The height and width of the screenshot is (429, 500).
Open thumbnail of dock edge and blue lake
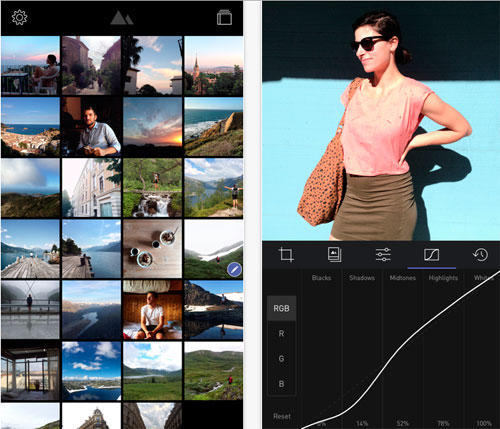point(91,249)
